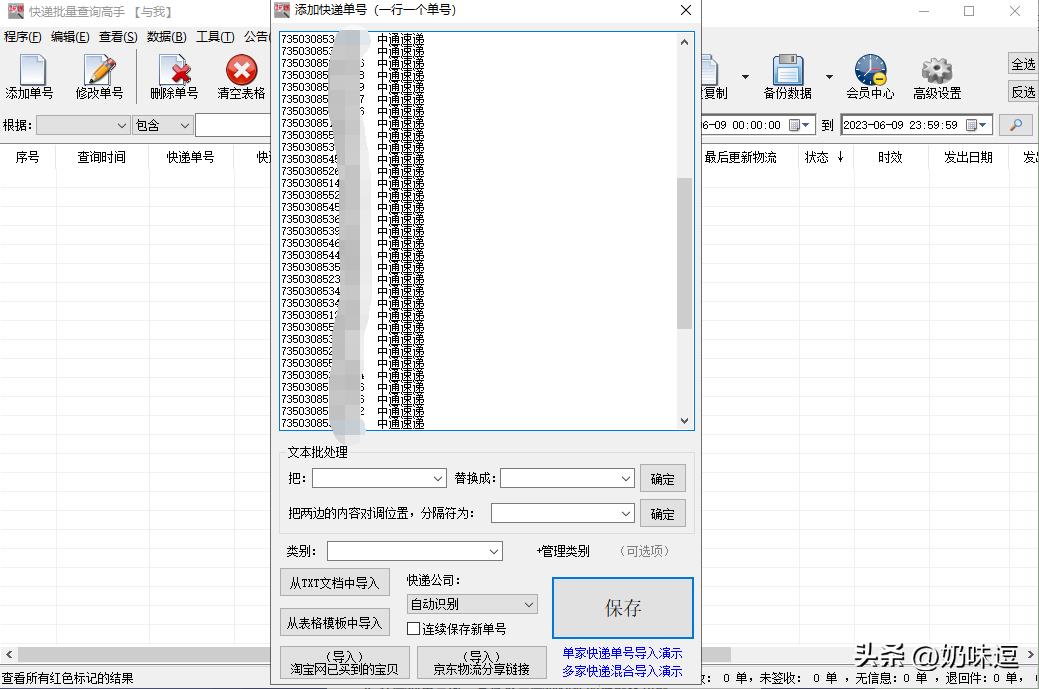Toggle the 状态 sort arrow in column header
This screenshot has width=1039, height=689.
(x=841, y=157)
